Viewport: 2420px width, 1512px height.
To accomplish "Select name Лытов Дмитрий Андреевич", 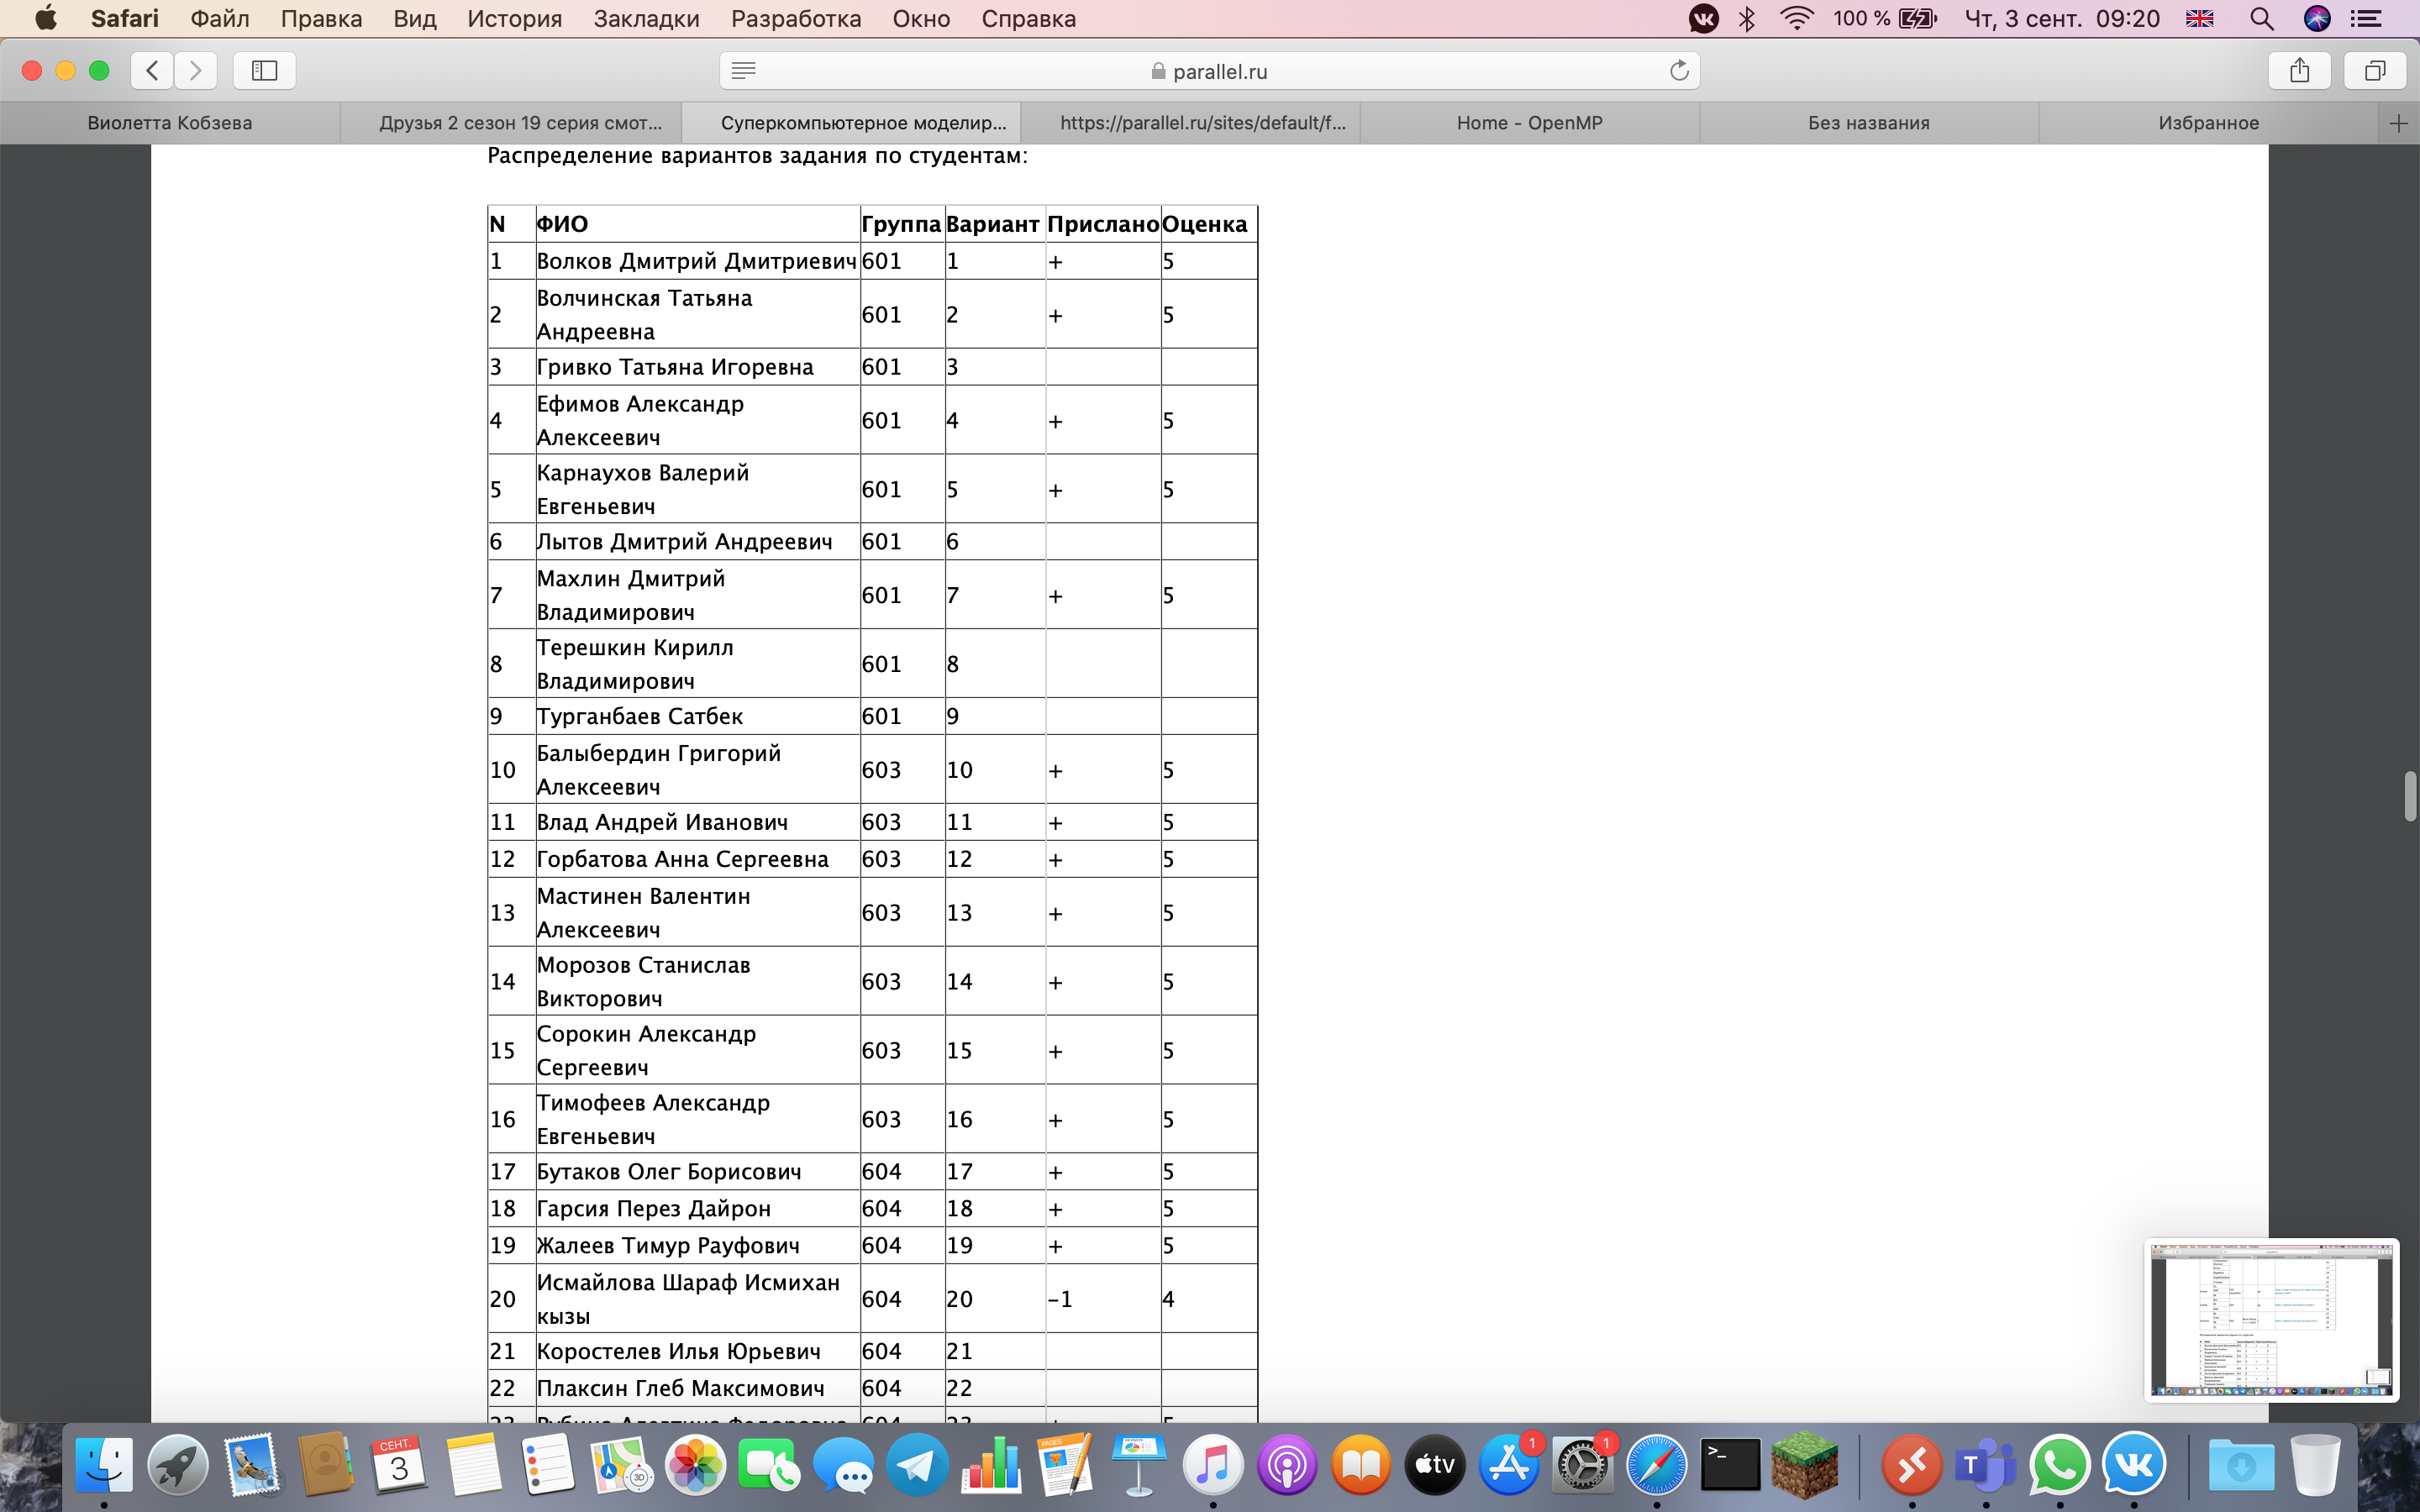I will [x=685, y=541].
